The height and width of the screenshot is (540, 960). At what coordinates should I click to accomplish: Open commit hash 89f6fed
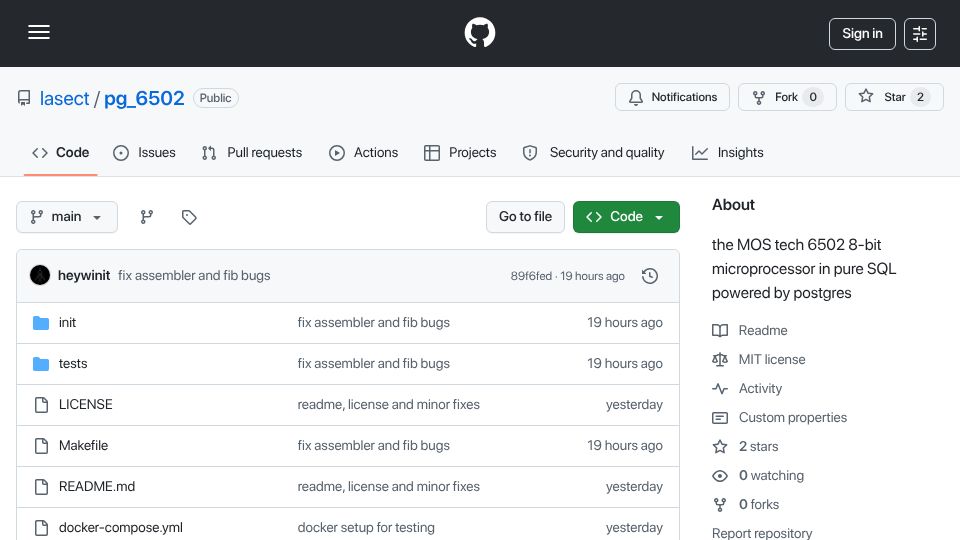point(531,276)
